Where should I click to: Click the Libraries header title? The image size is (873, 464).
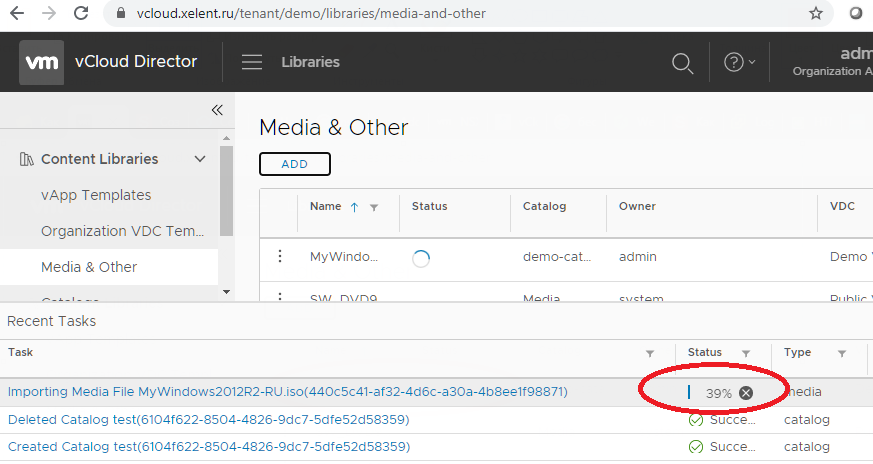coord(310,62)
